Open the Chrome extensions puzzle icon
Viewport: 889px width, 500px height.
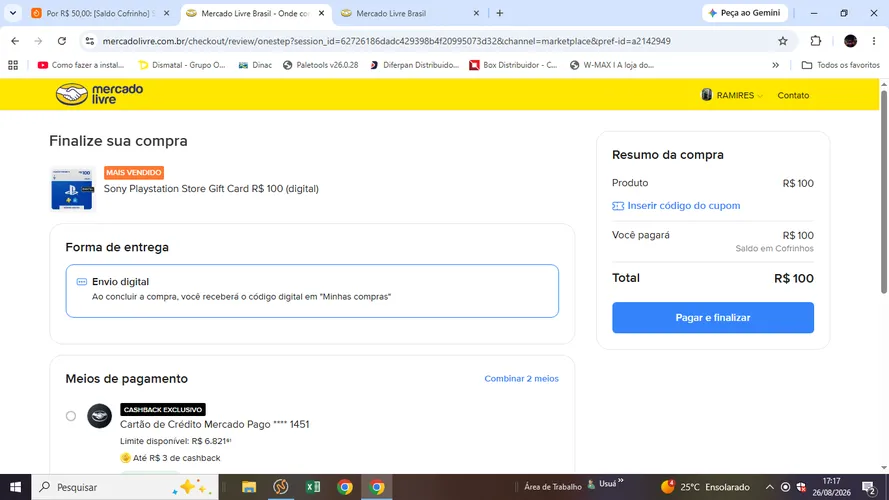tap(816, 41)
